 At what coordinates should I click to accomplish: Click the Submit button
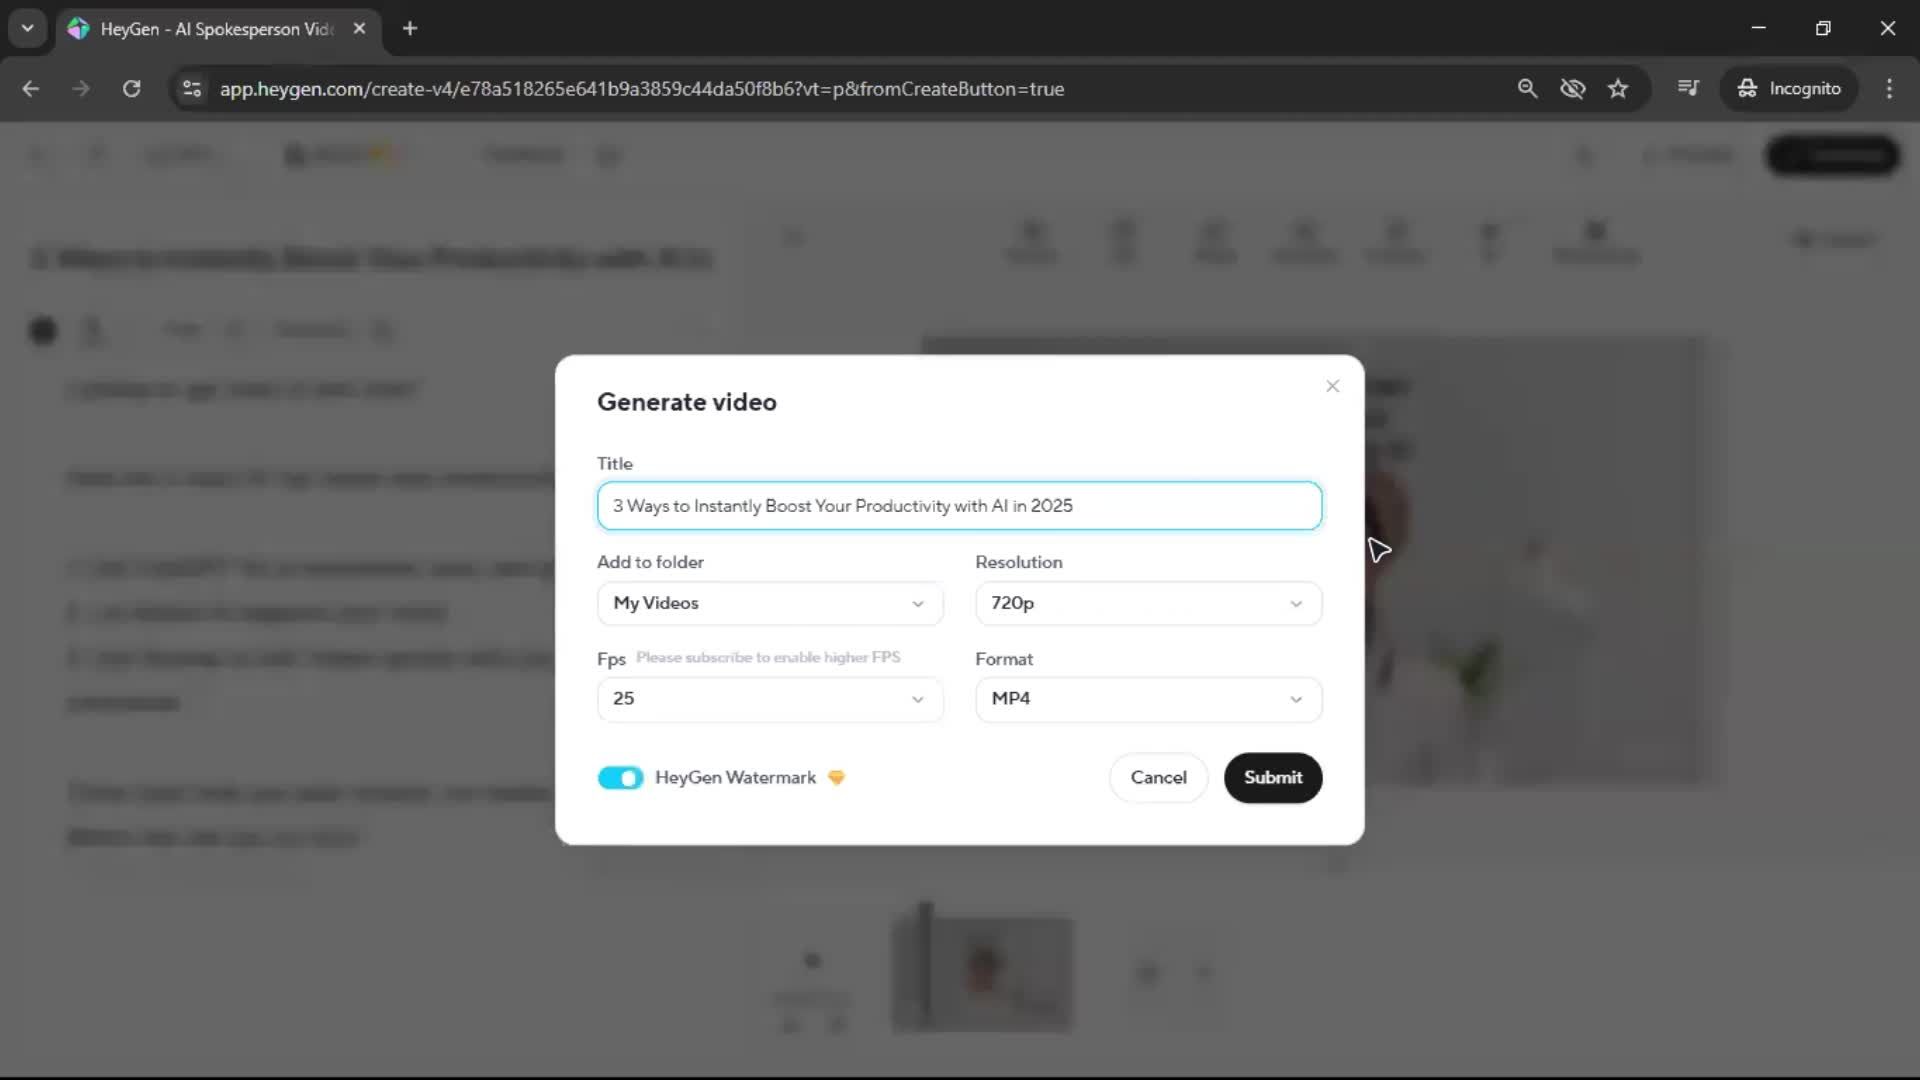[x=1272, y=778]
